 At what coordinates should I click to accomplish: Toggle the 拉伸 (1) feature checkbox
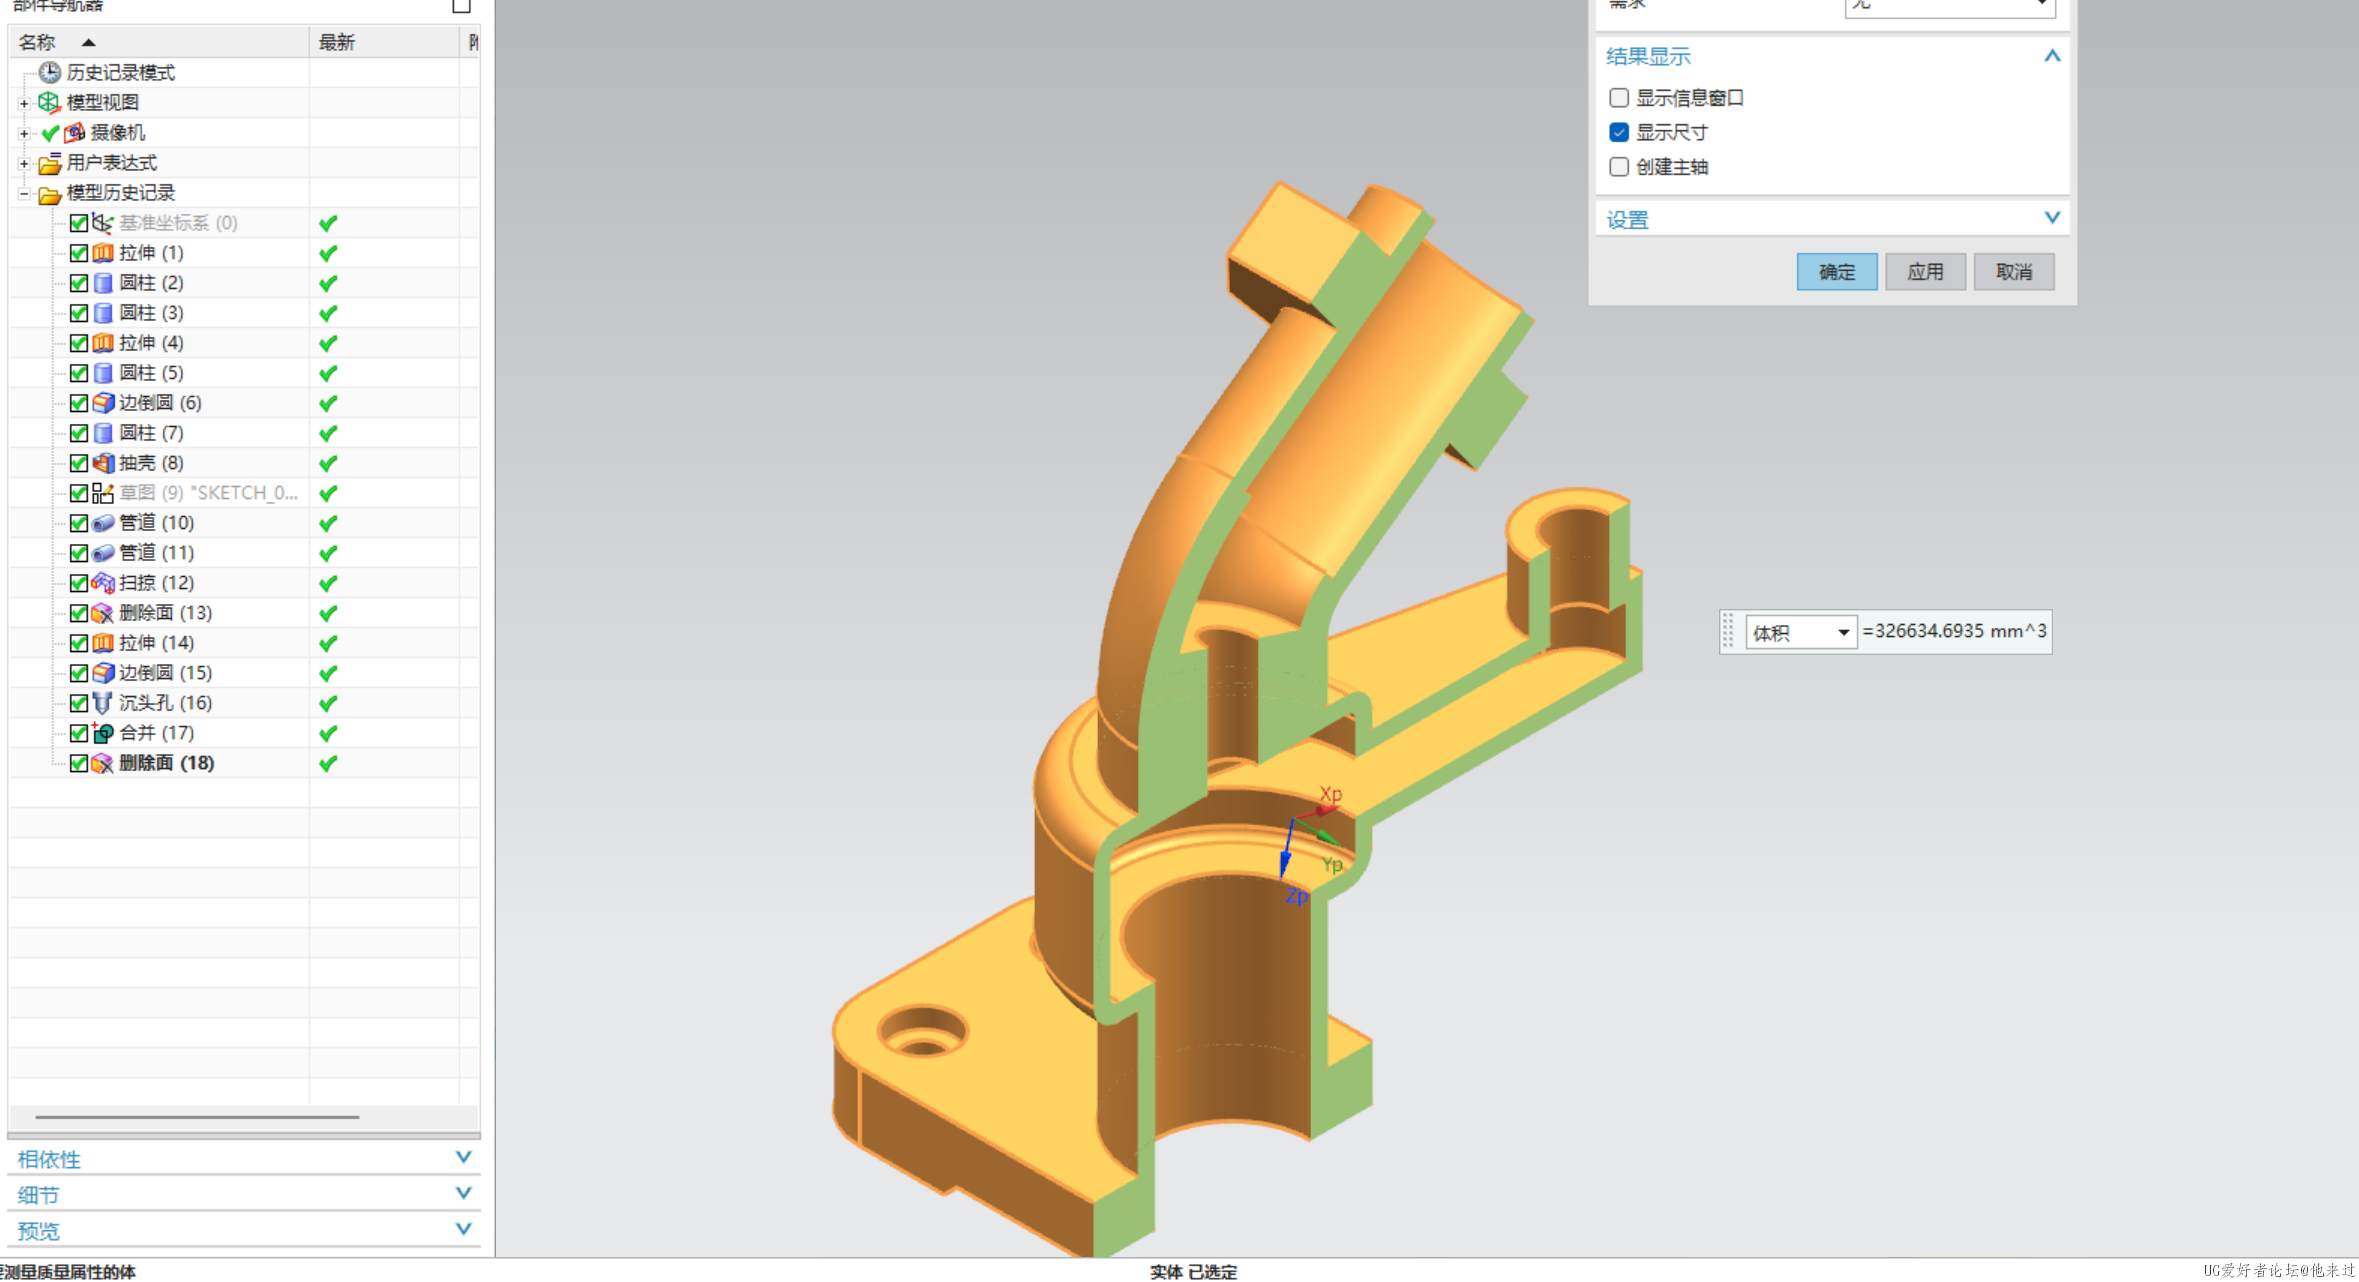click(x=79, y=252)
